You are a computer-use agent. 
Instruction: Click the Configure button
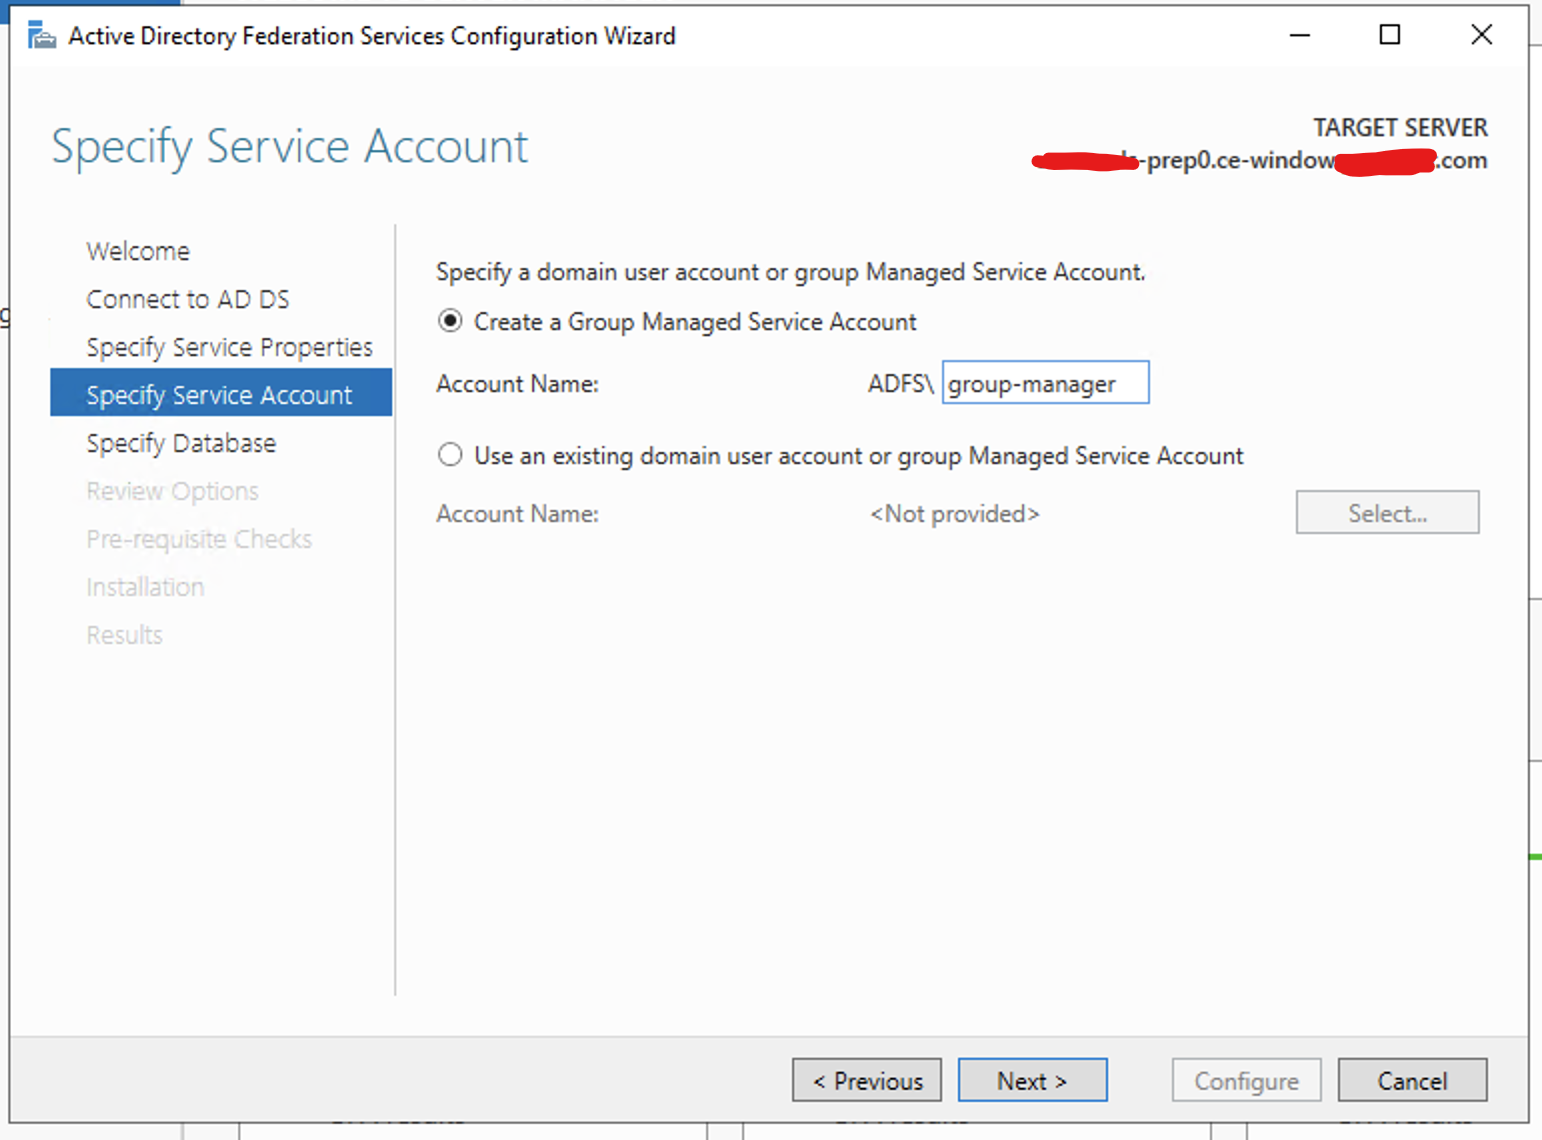point(1246,1080)
